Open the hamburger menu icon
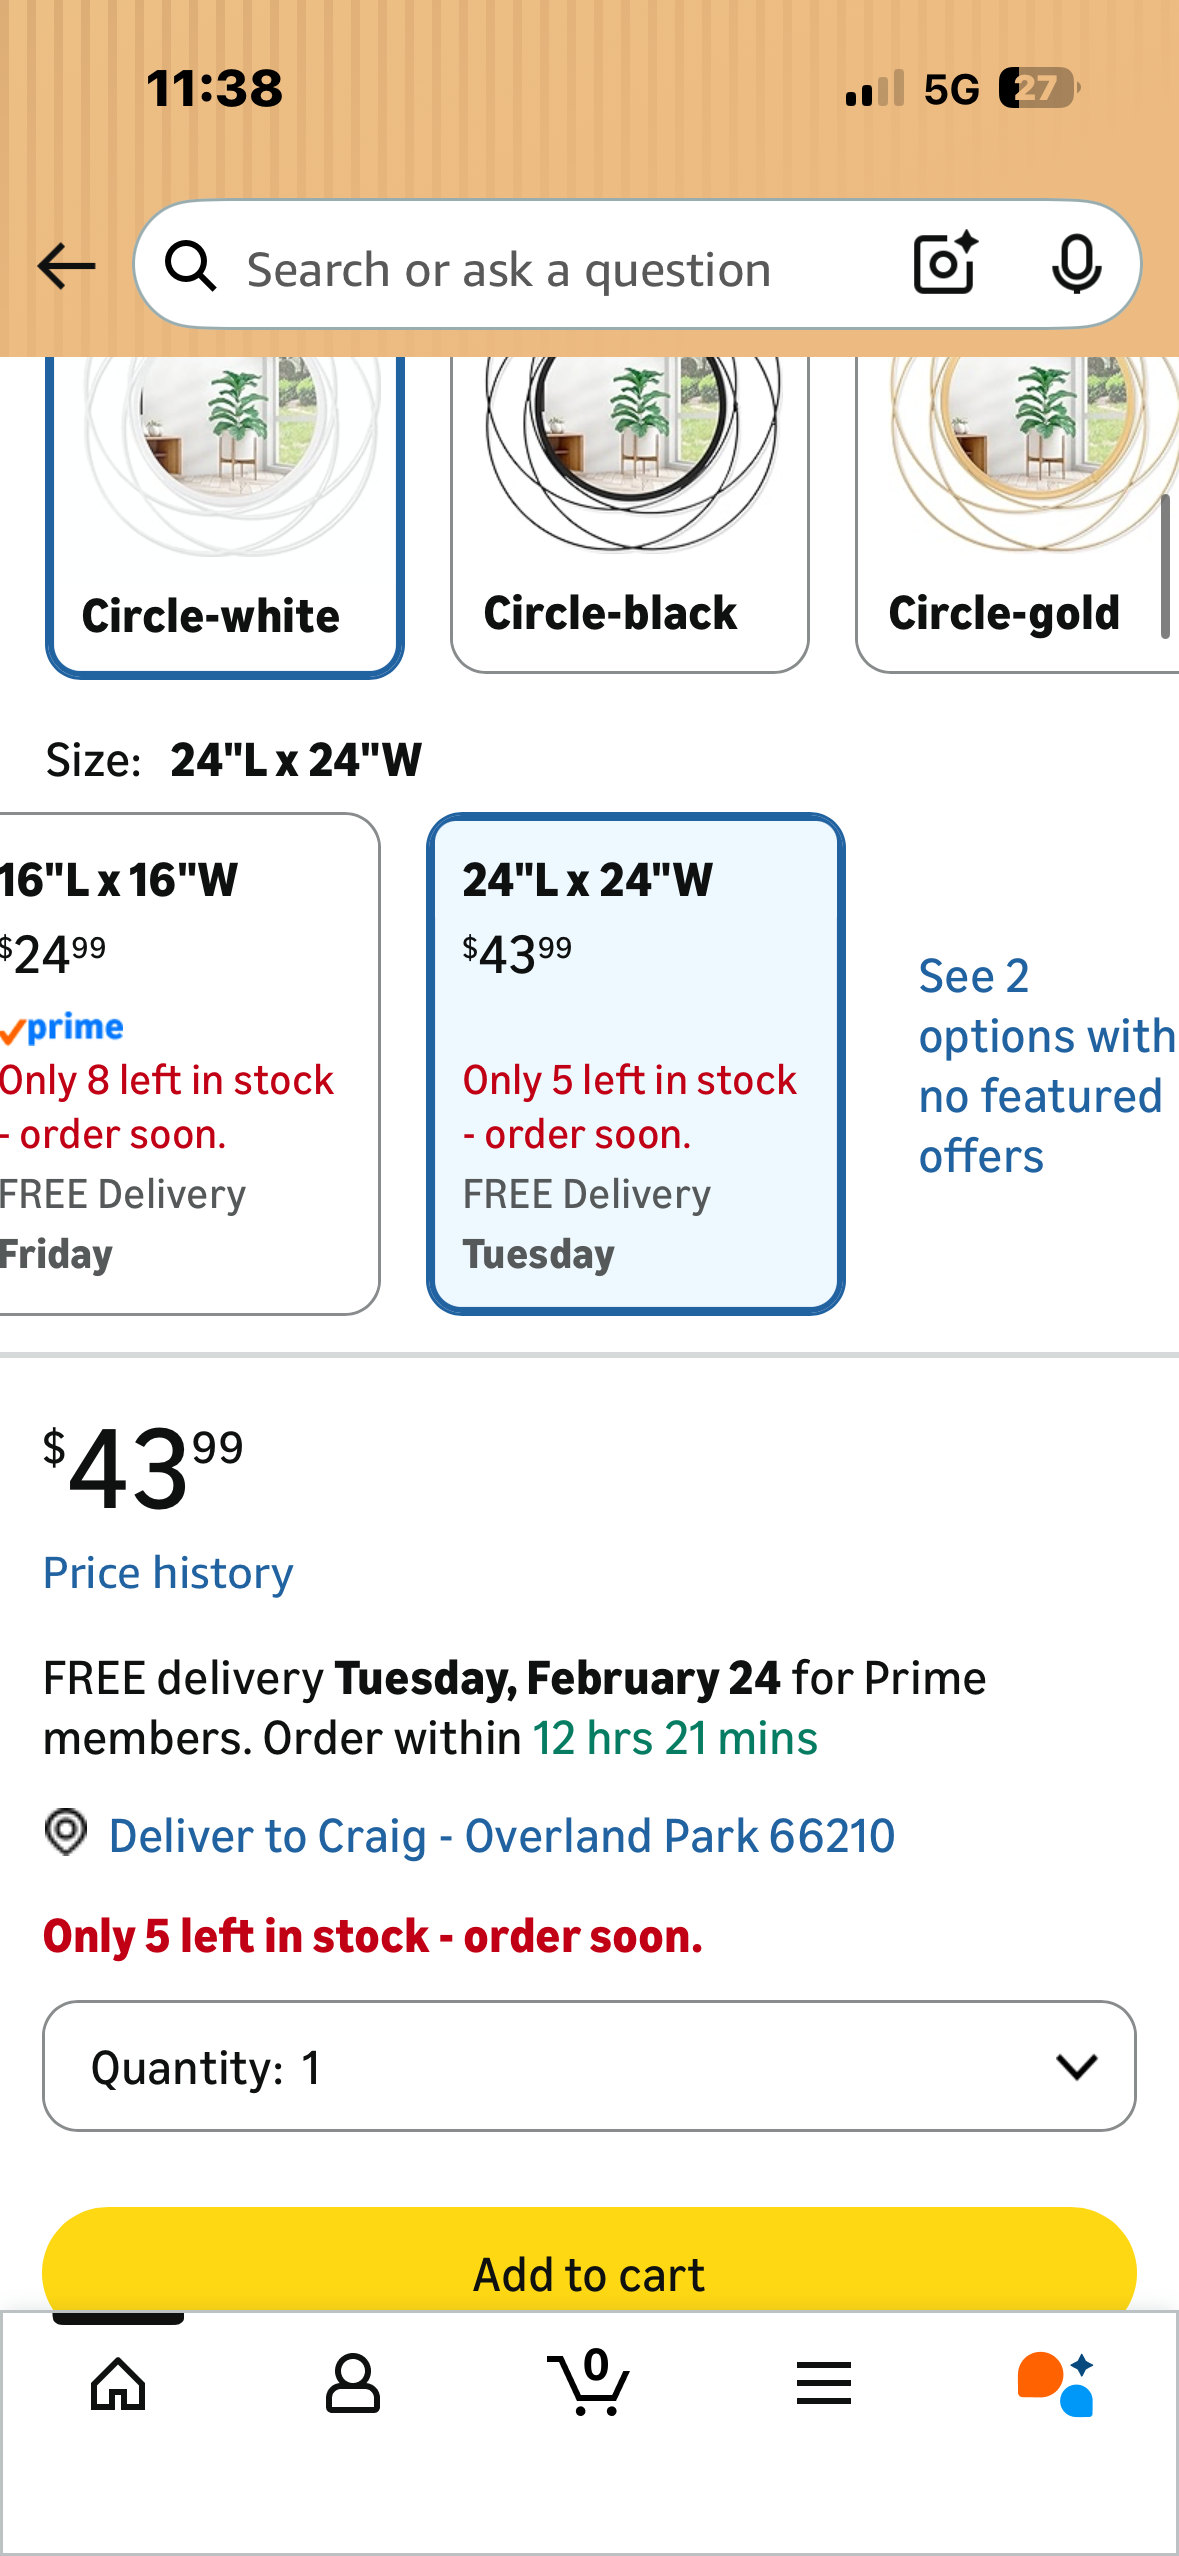The height and width of the screenshot is (2556, 1179). pos(824,2384)
